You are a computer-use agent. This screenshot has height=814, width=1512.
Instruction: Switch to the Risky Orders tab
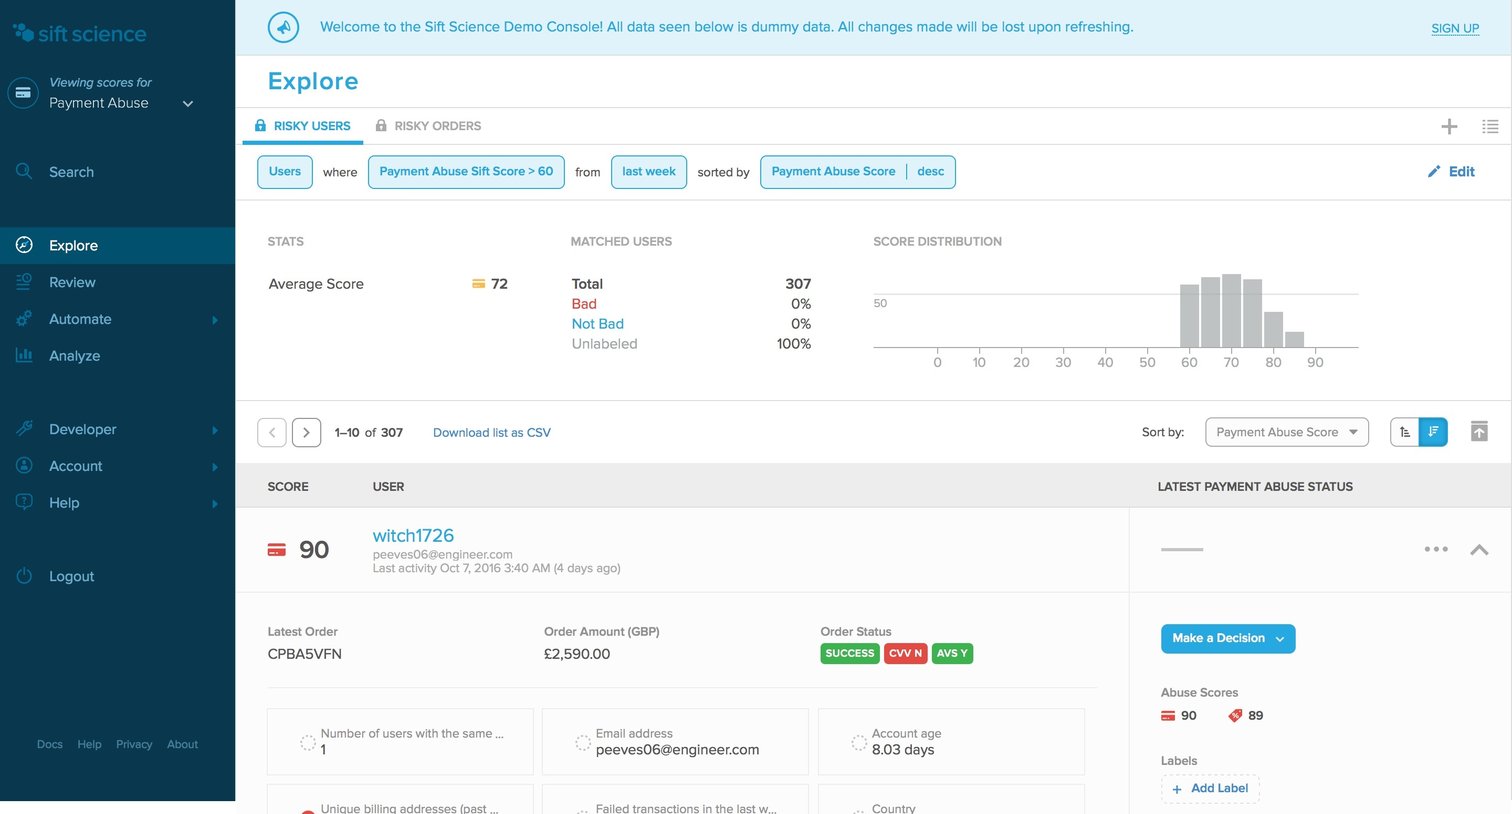tap(428, 126)
